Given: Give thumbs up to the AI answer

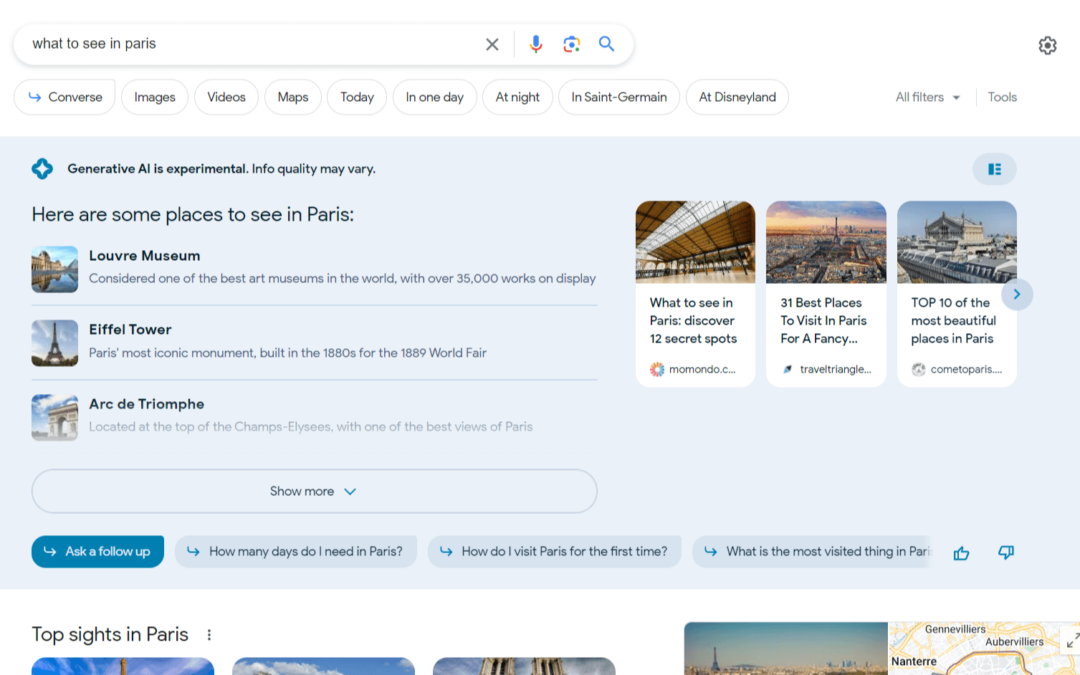Looking at the screenshot, I should click(x=961, y=552).
